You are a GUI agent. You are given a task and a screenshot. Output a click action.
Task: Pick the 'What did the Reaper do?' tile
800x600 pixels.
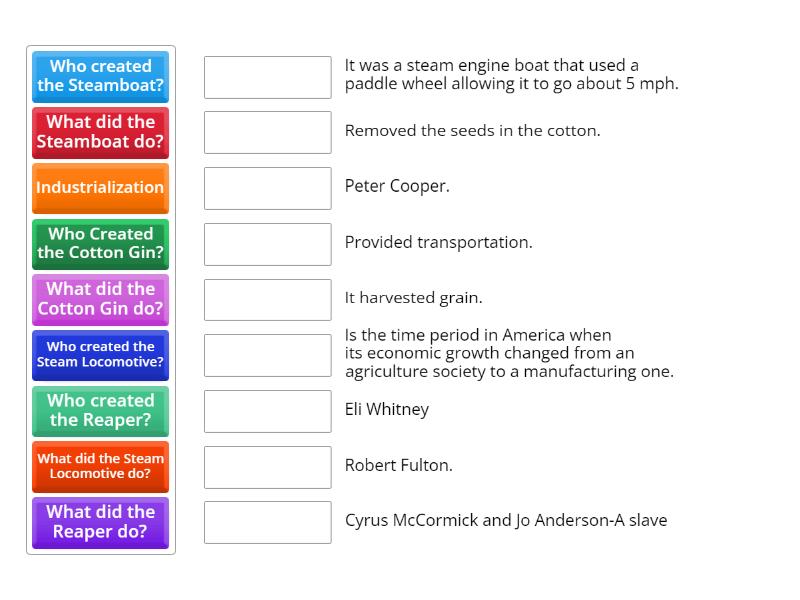100,521
